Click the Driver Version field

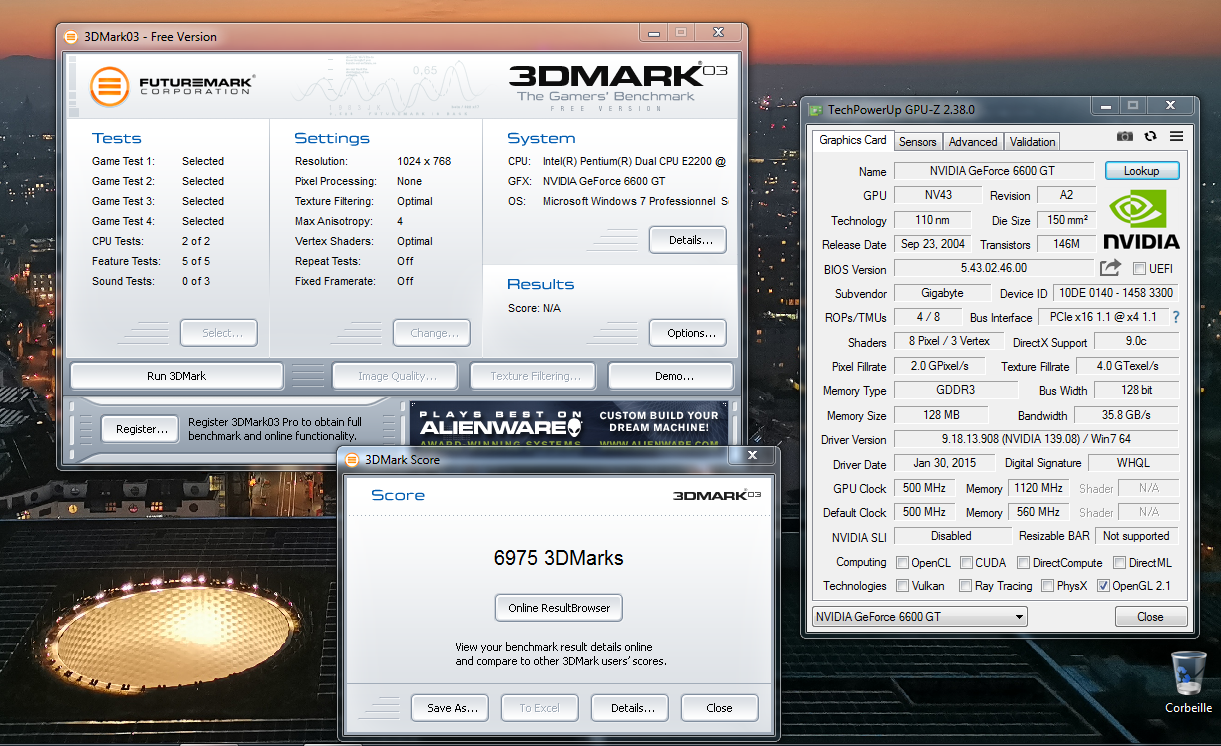tap(1035, 439)
